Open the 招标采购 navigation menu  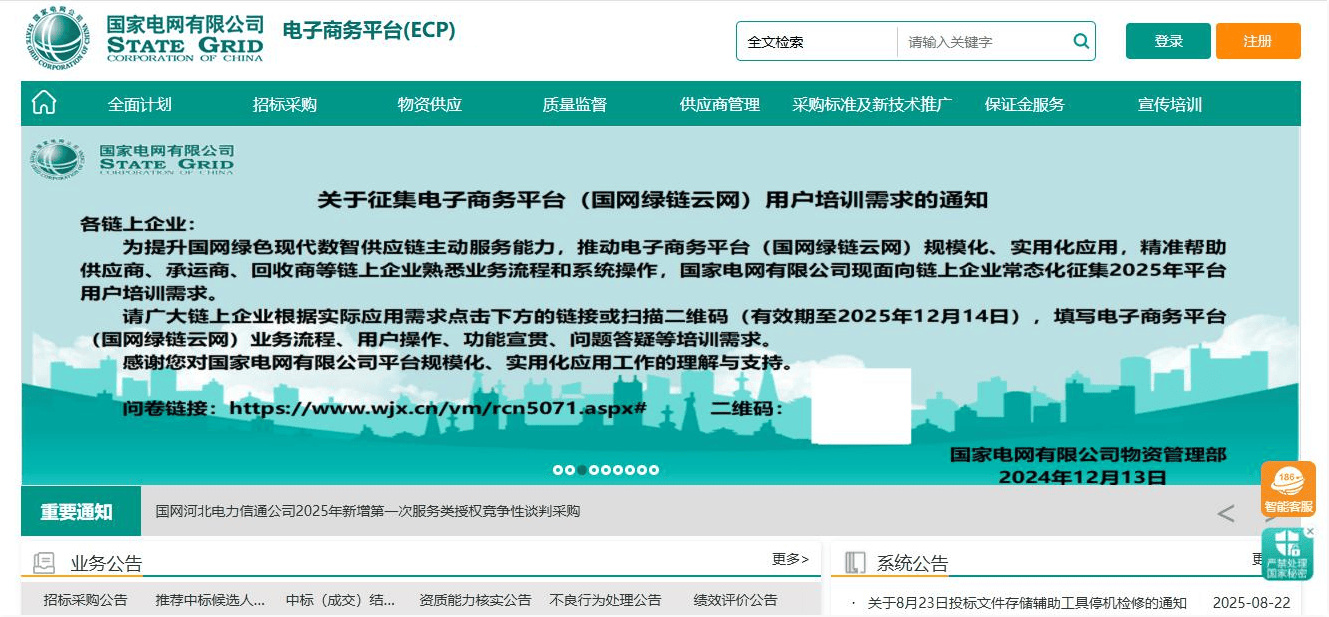point(285,104)
